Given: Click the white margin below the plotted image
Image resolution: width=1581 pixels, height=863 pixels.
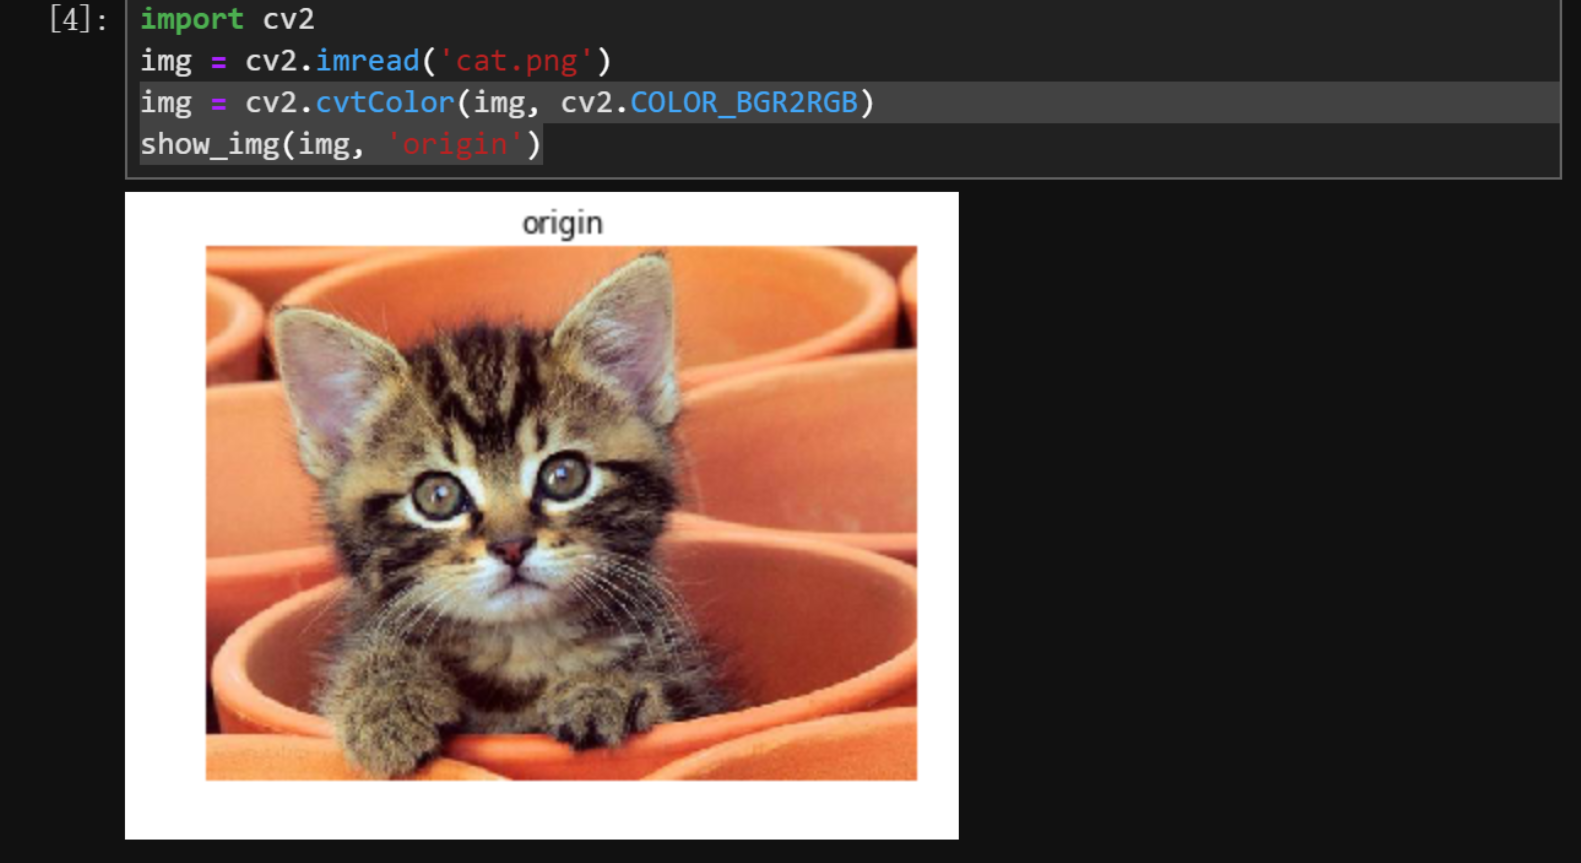Looking at the screenshot, I should [541, 809].
